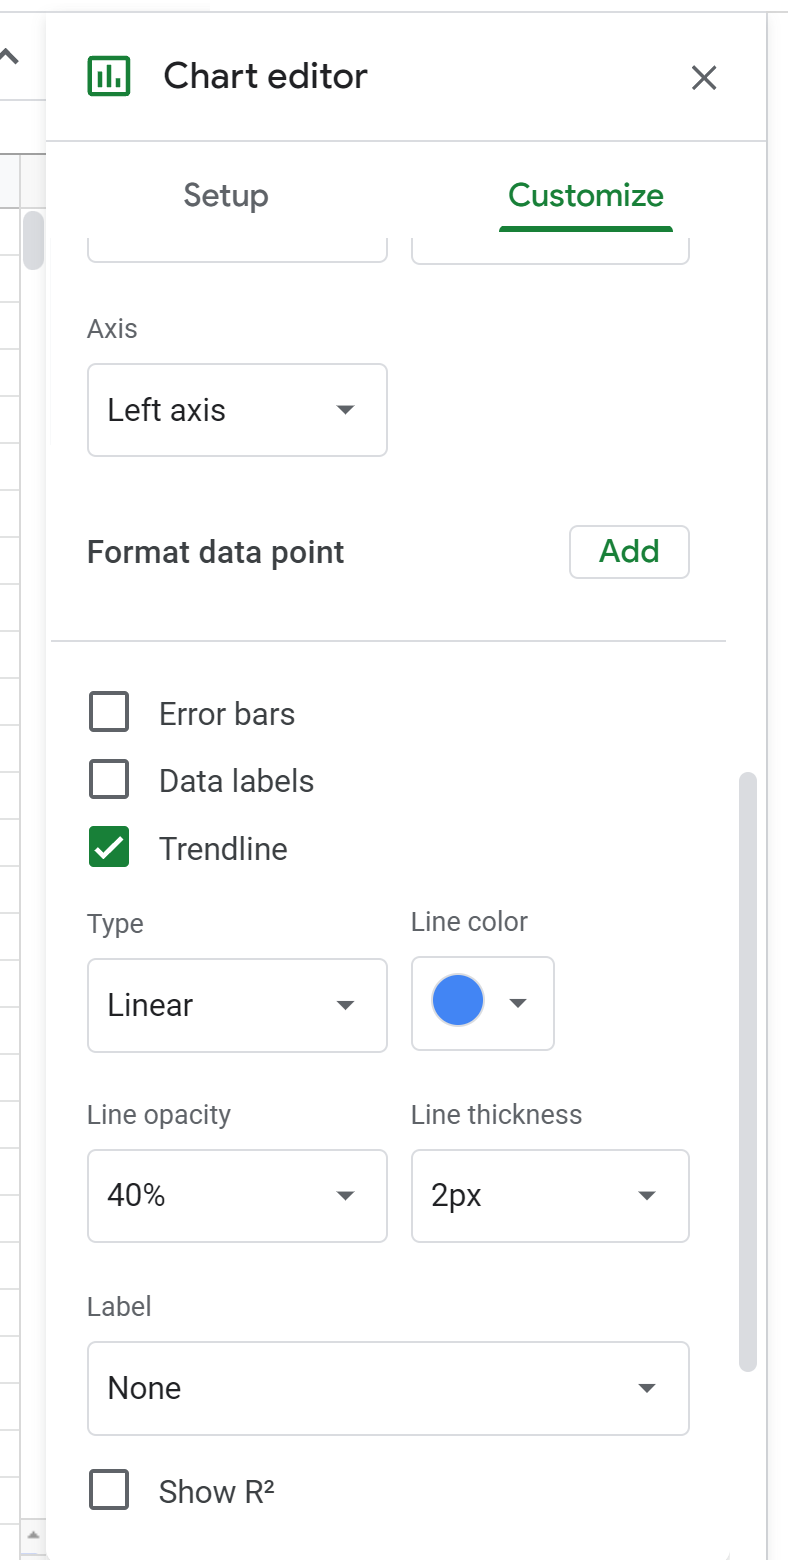Image resolution: width=788 pixels, height=1560 pixels.
Task: Open the Label dropdown showing None
Action: 388,1388
